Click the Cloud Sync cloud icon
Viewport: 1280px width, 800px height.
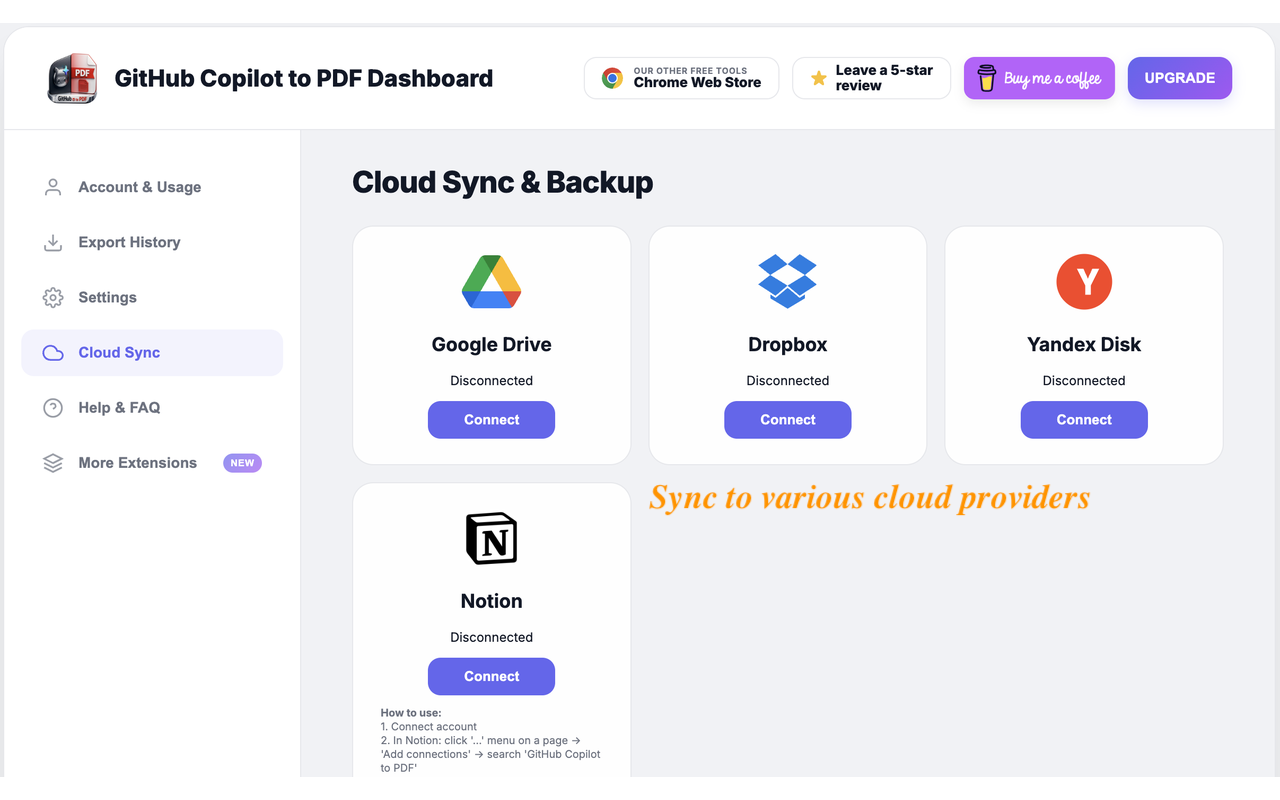[x=53, y=352]
